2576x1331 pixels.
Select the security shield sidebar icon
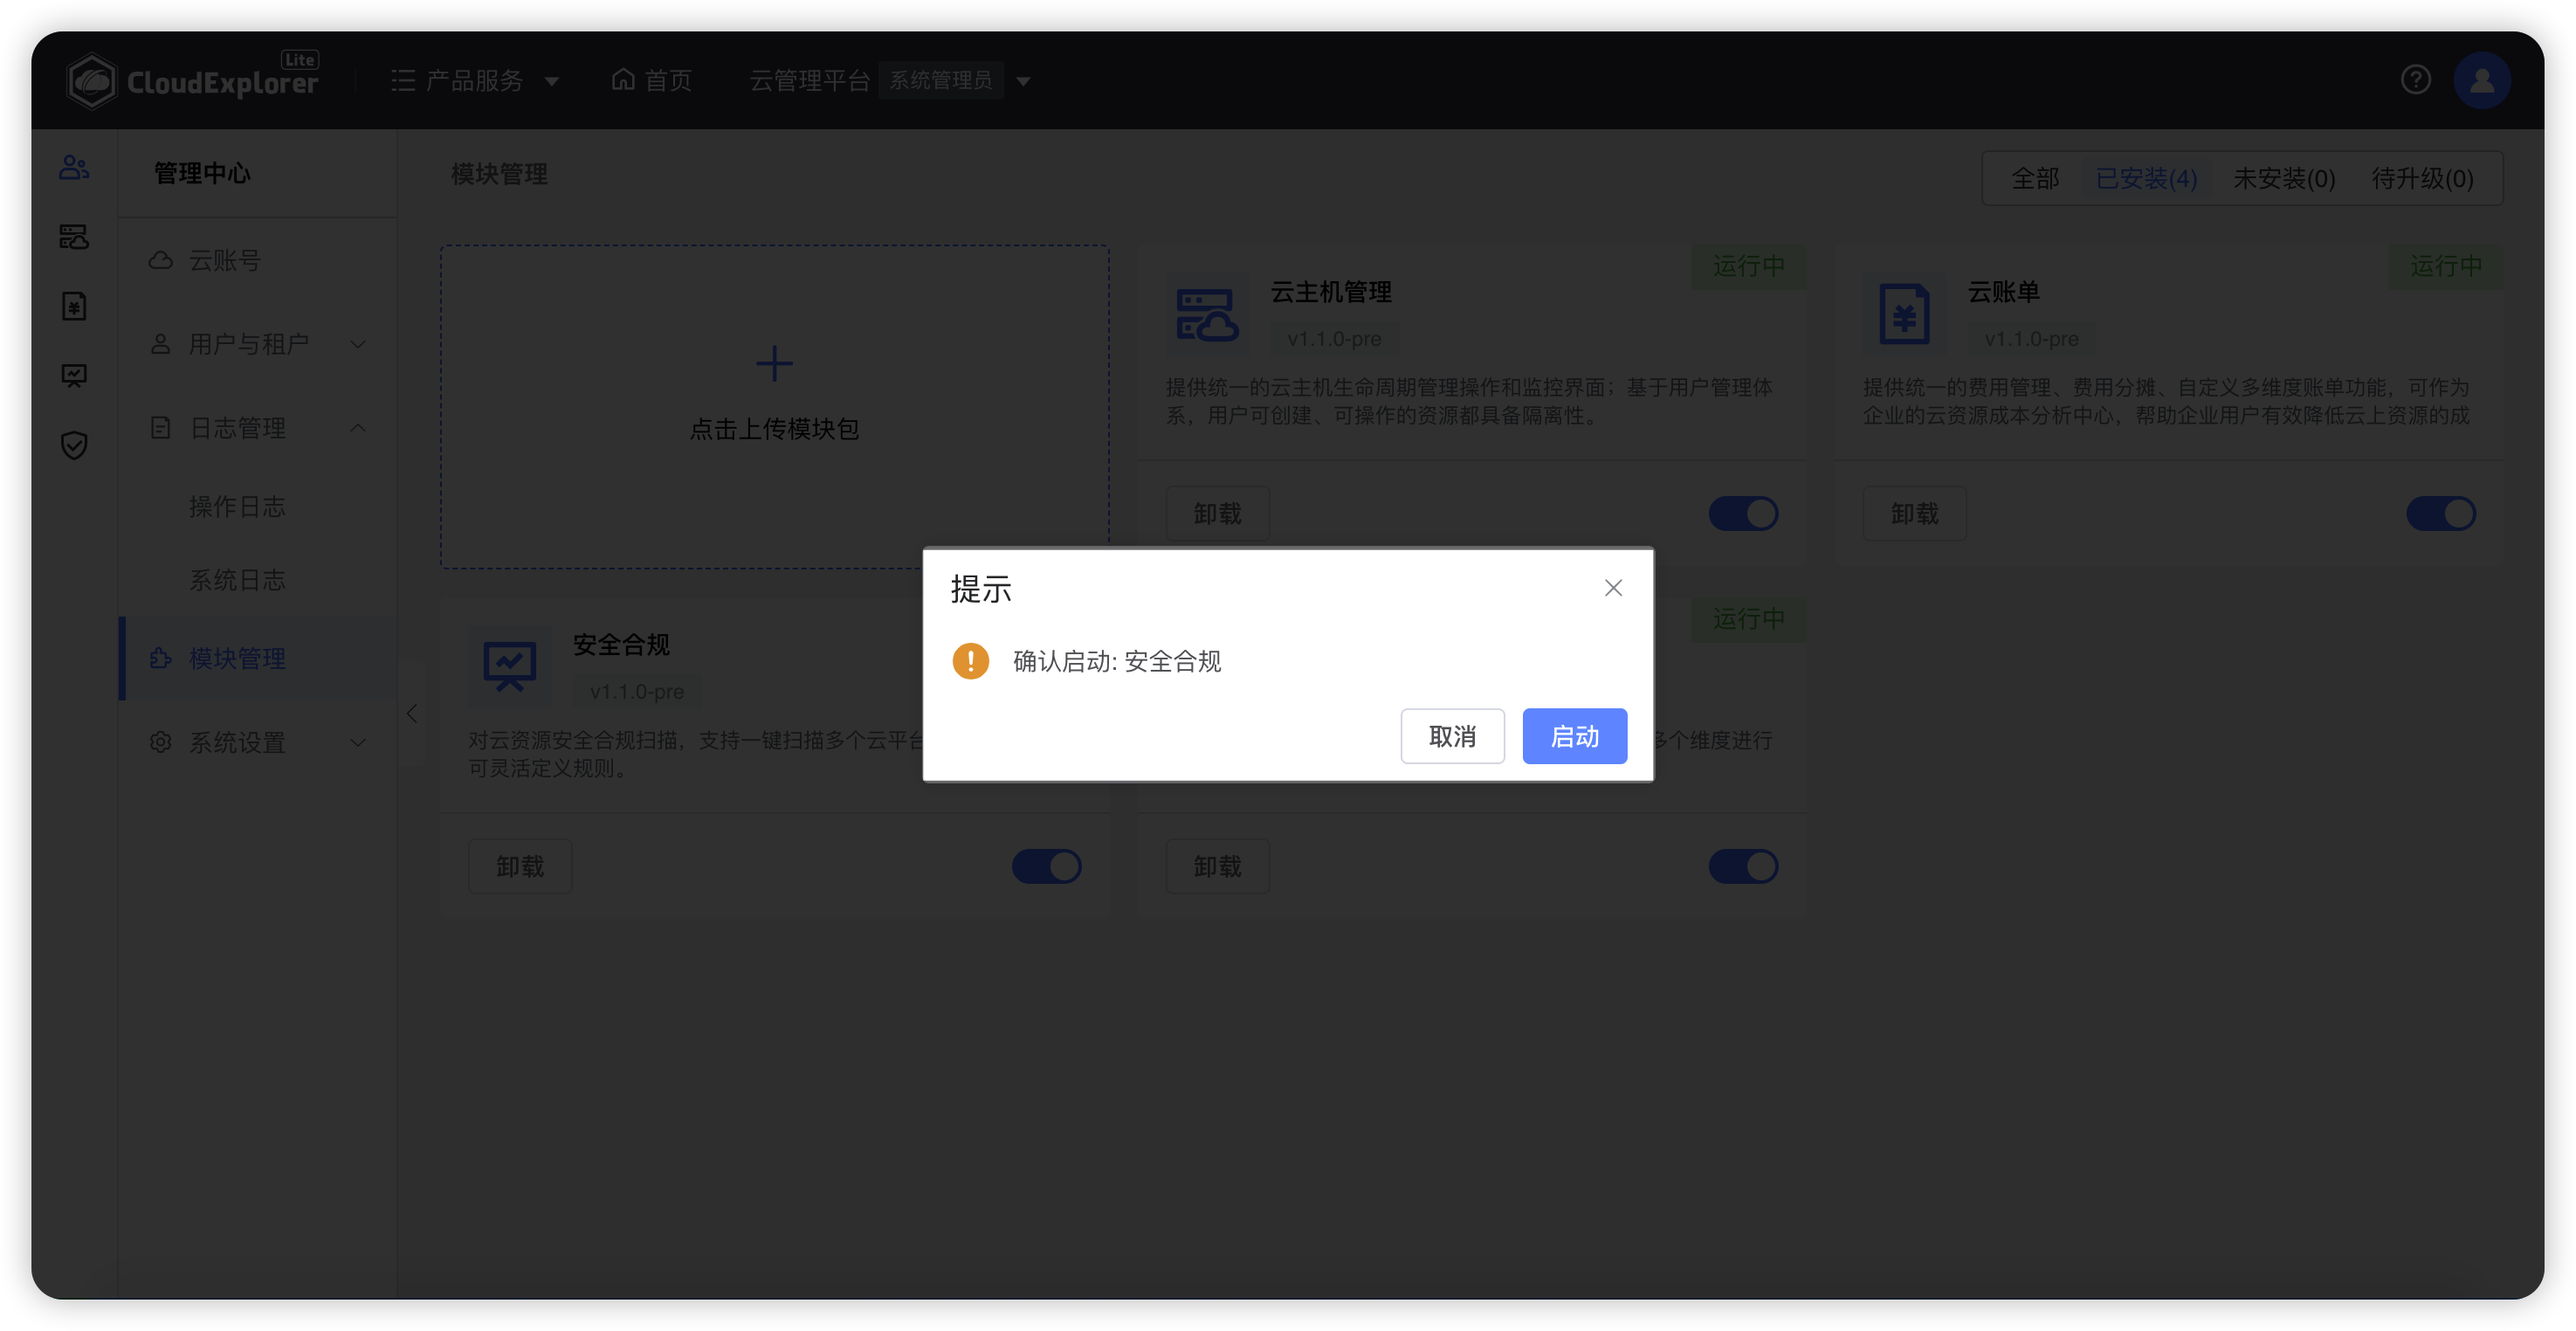74,445
